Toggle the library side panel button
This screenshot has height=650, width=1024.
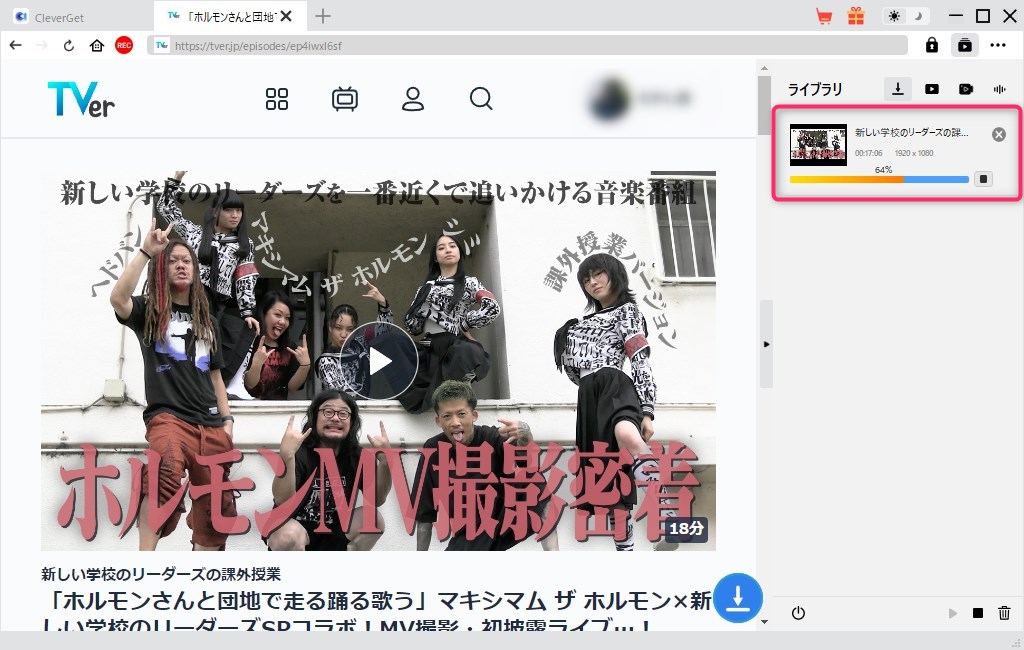pos(965,45)
